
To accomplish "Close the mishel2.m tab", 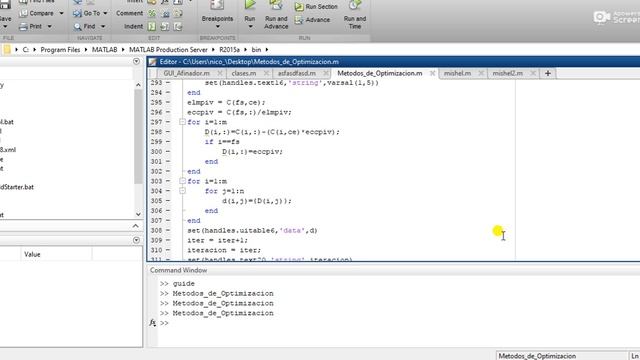I will pos(533,73).
